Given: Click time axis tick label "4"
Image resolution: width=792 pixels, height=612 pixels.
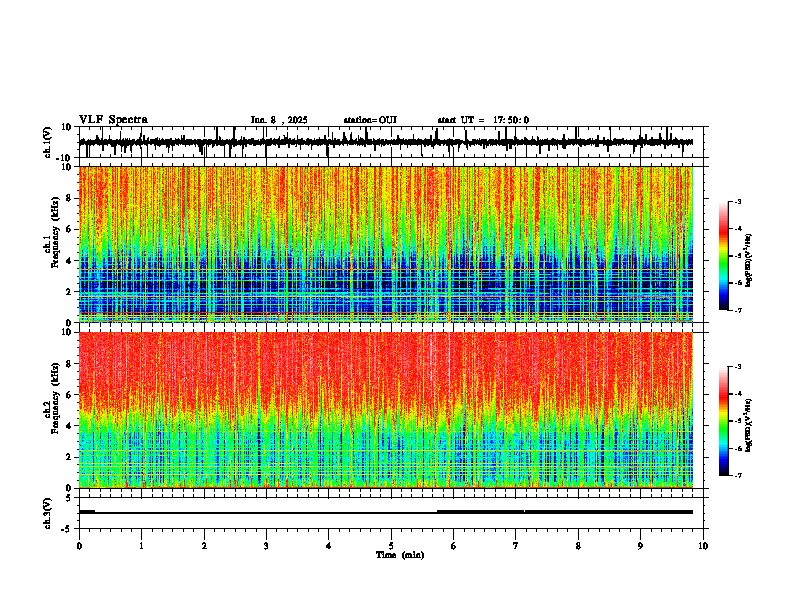Looking at the screenshot, I should pyautogui.click(x=329, y=546).
